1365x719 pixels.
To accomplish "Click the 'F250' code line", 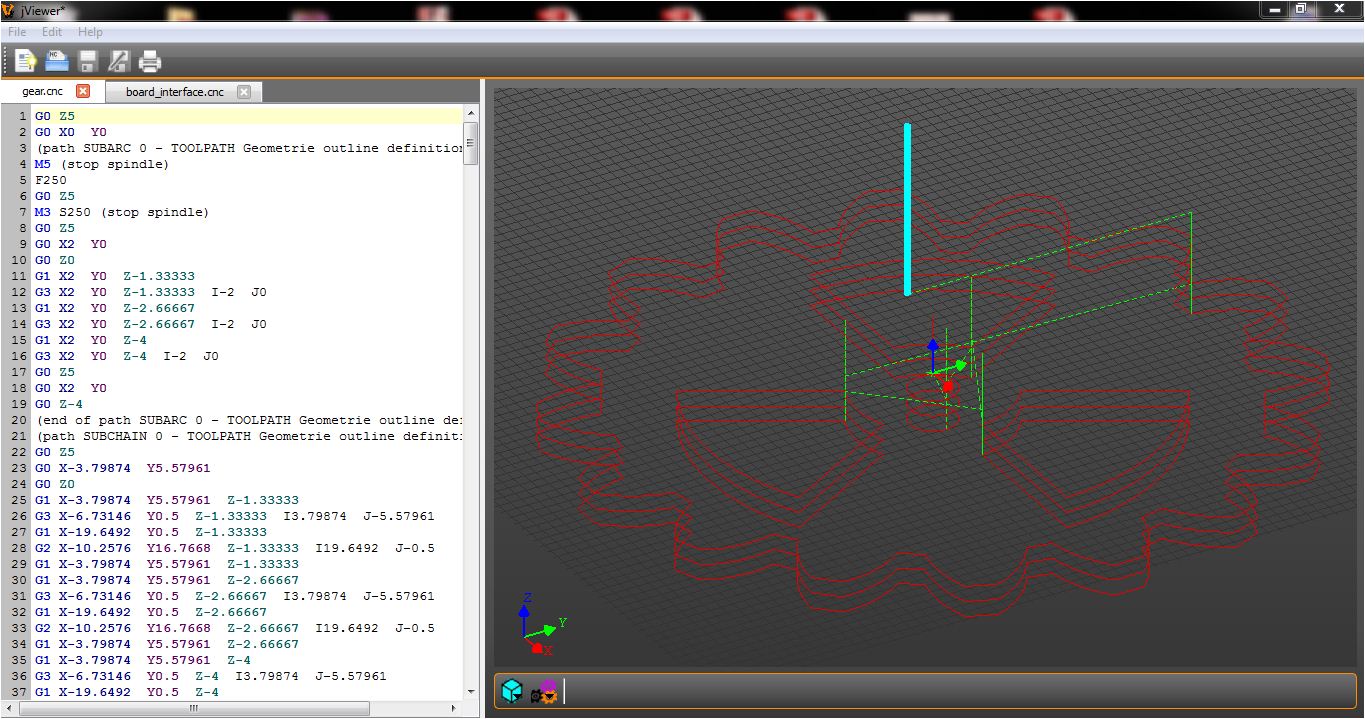I will [x=51, y=180].
